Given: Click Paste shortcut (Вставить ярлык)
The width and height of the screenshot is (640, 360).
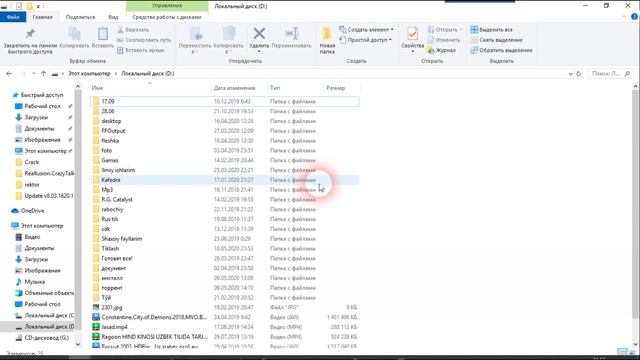Looking at the screenshot, I should coord(140,50).
